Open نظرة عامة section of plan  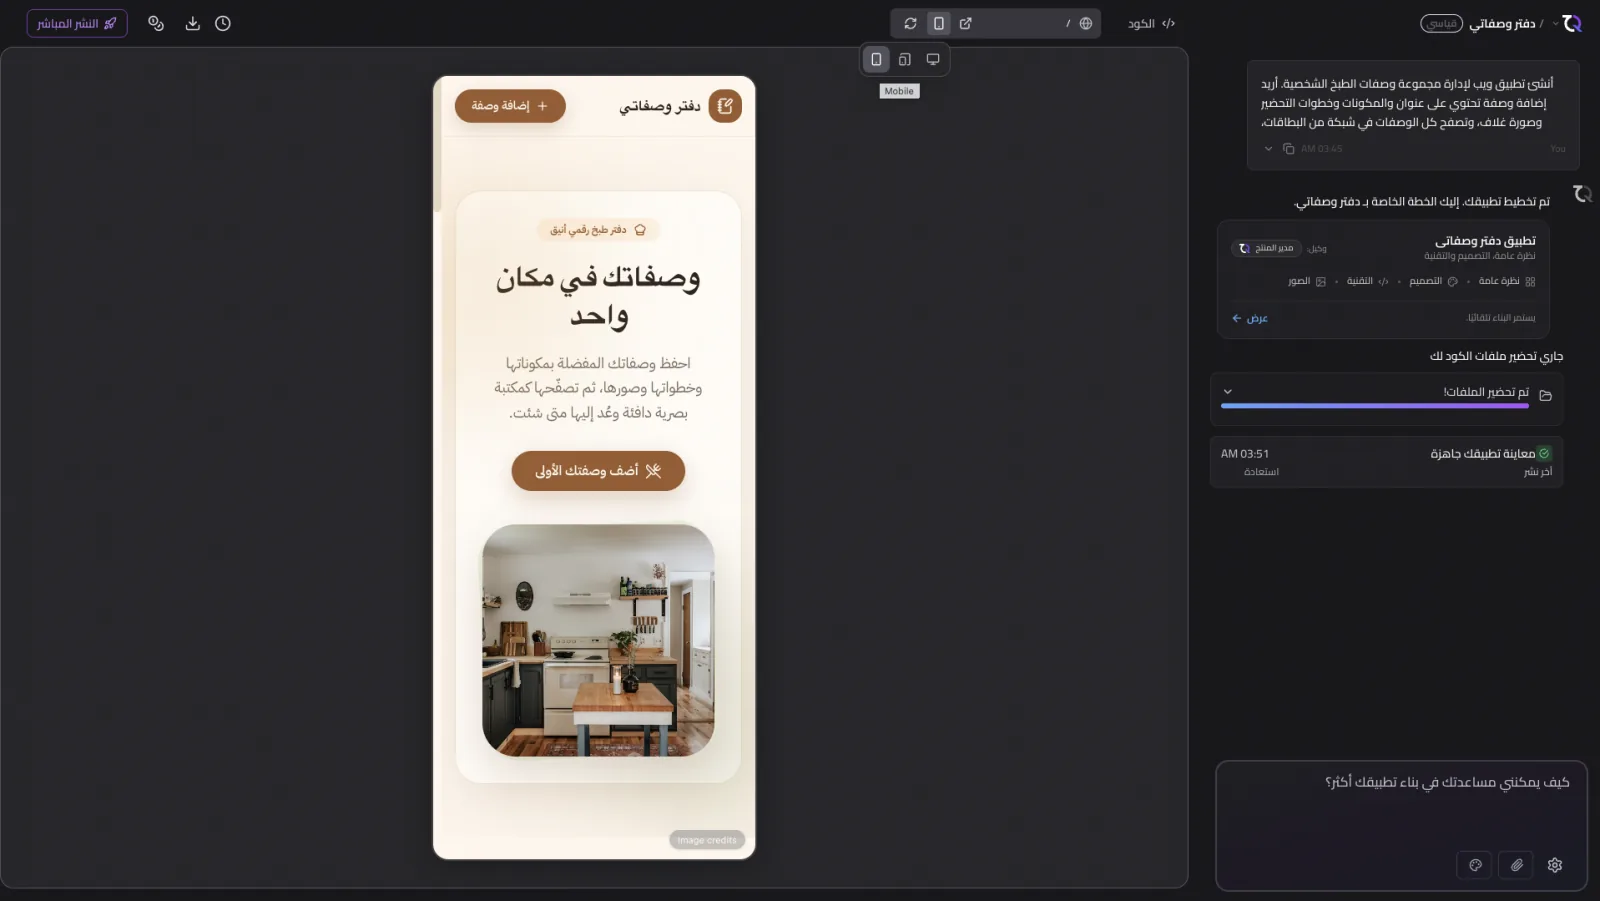click(1506, 281)
